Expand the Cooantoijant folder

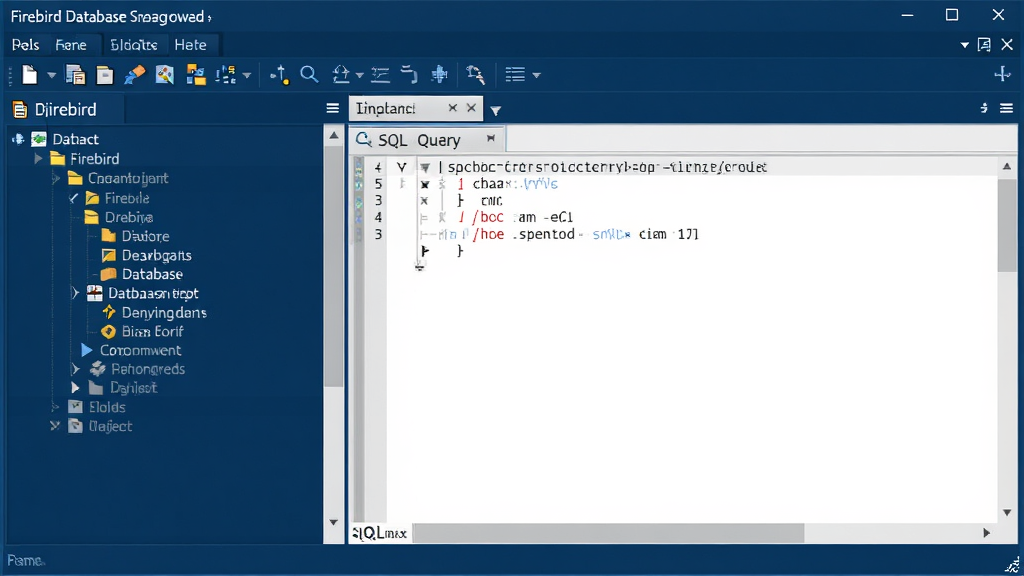[x=56, y=178]
